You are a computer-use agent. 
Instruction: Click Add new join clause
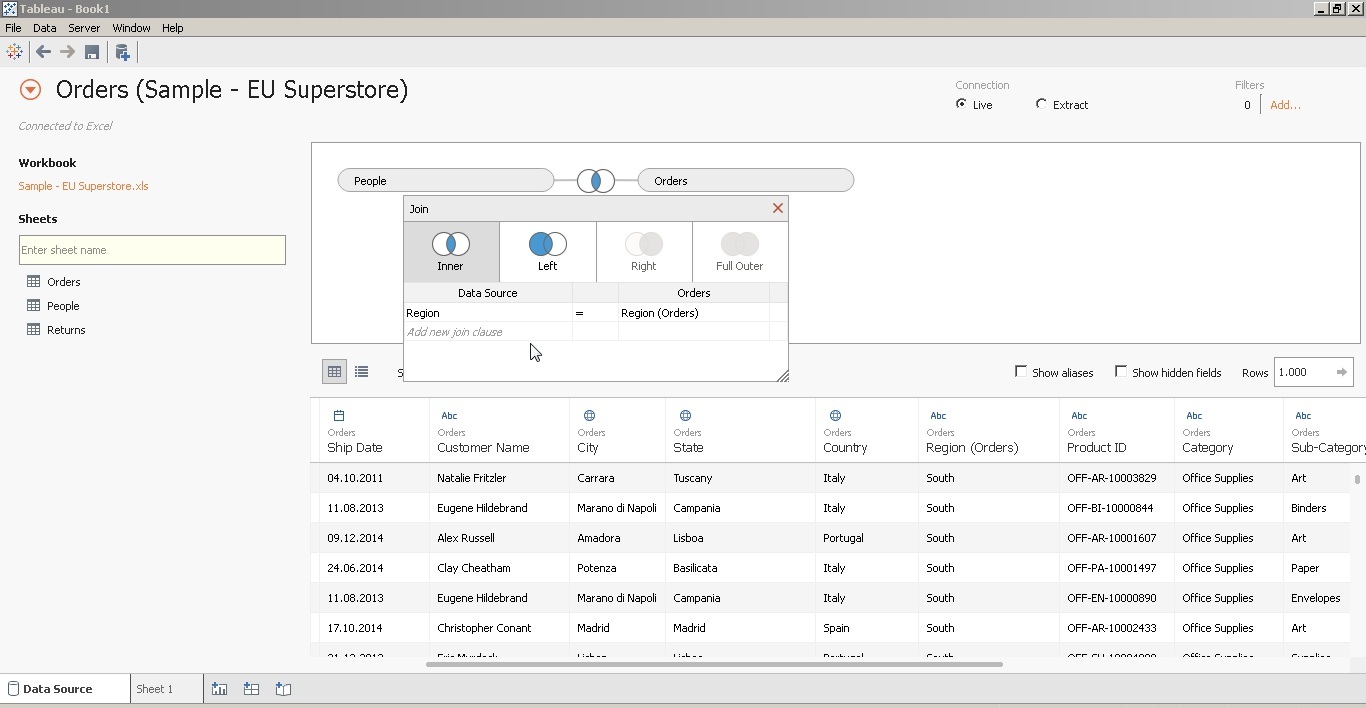[x=455, y=332]
